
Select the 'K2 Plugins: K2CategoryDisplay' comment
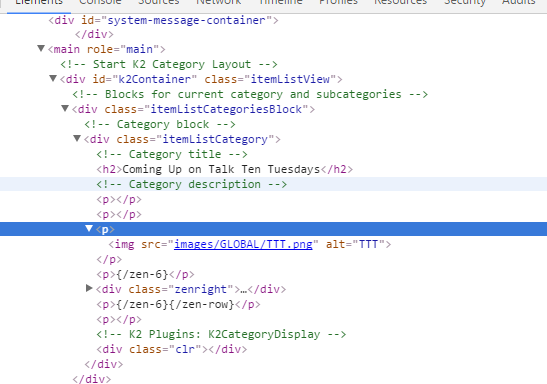pyautogui.click(x=221, y=334)
